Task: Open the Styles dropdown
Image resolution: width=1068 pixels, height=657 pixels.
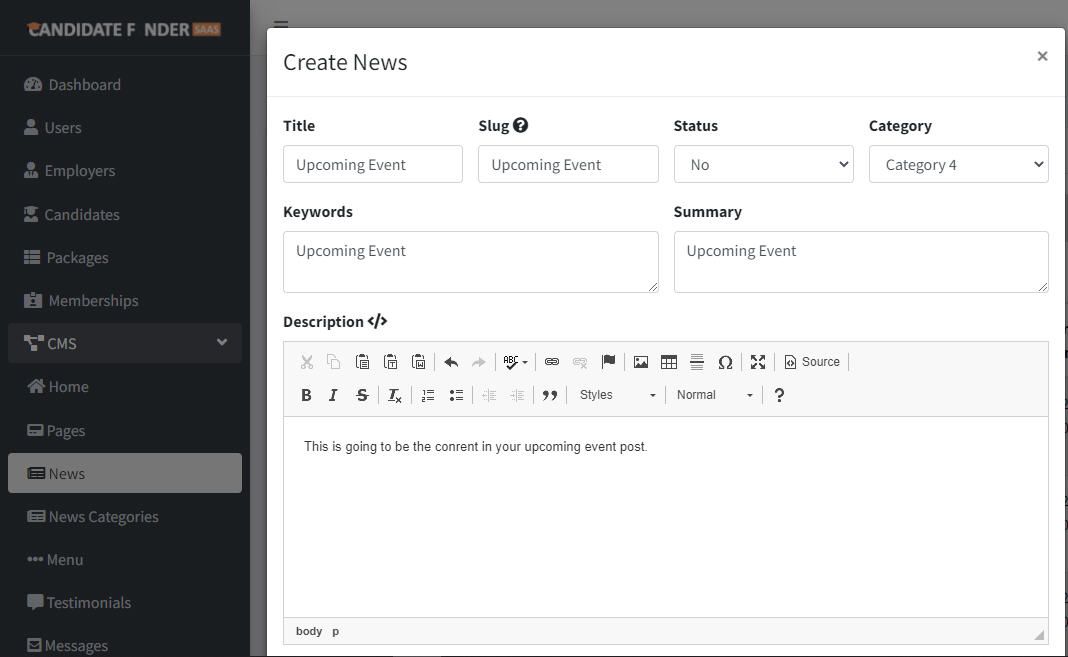Action: (x=617, y=395)
